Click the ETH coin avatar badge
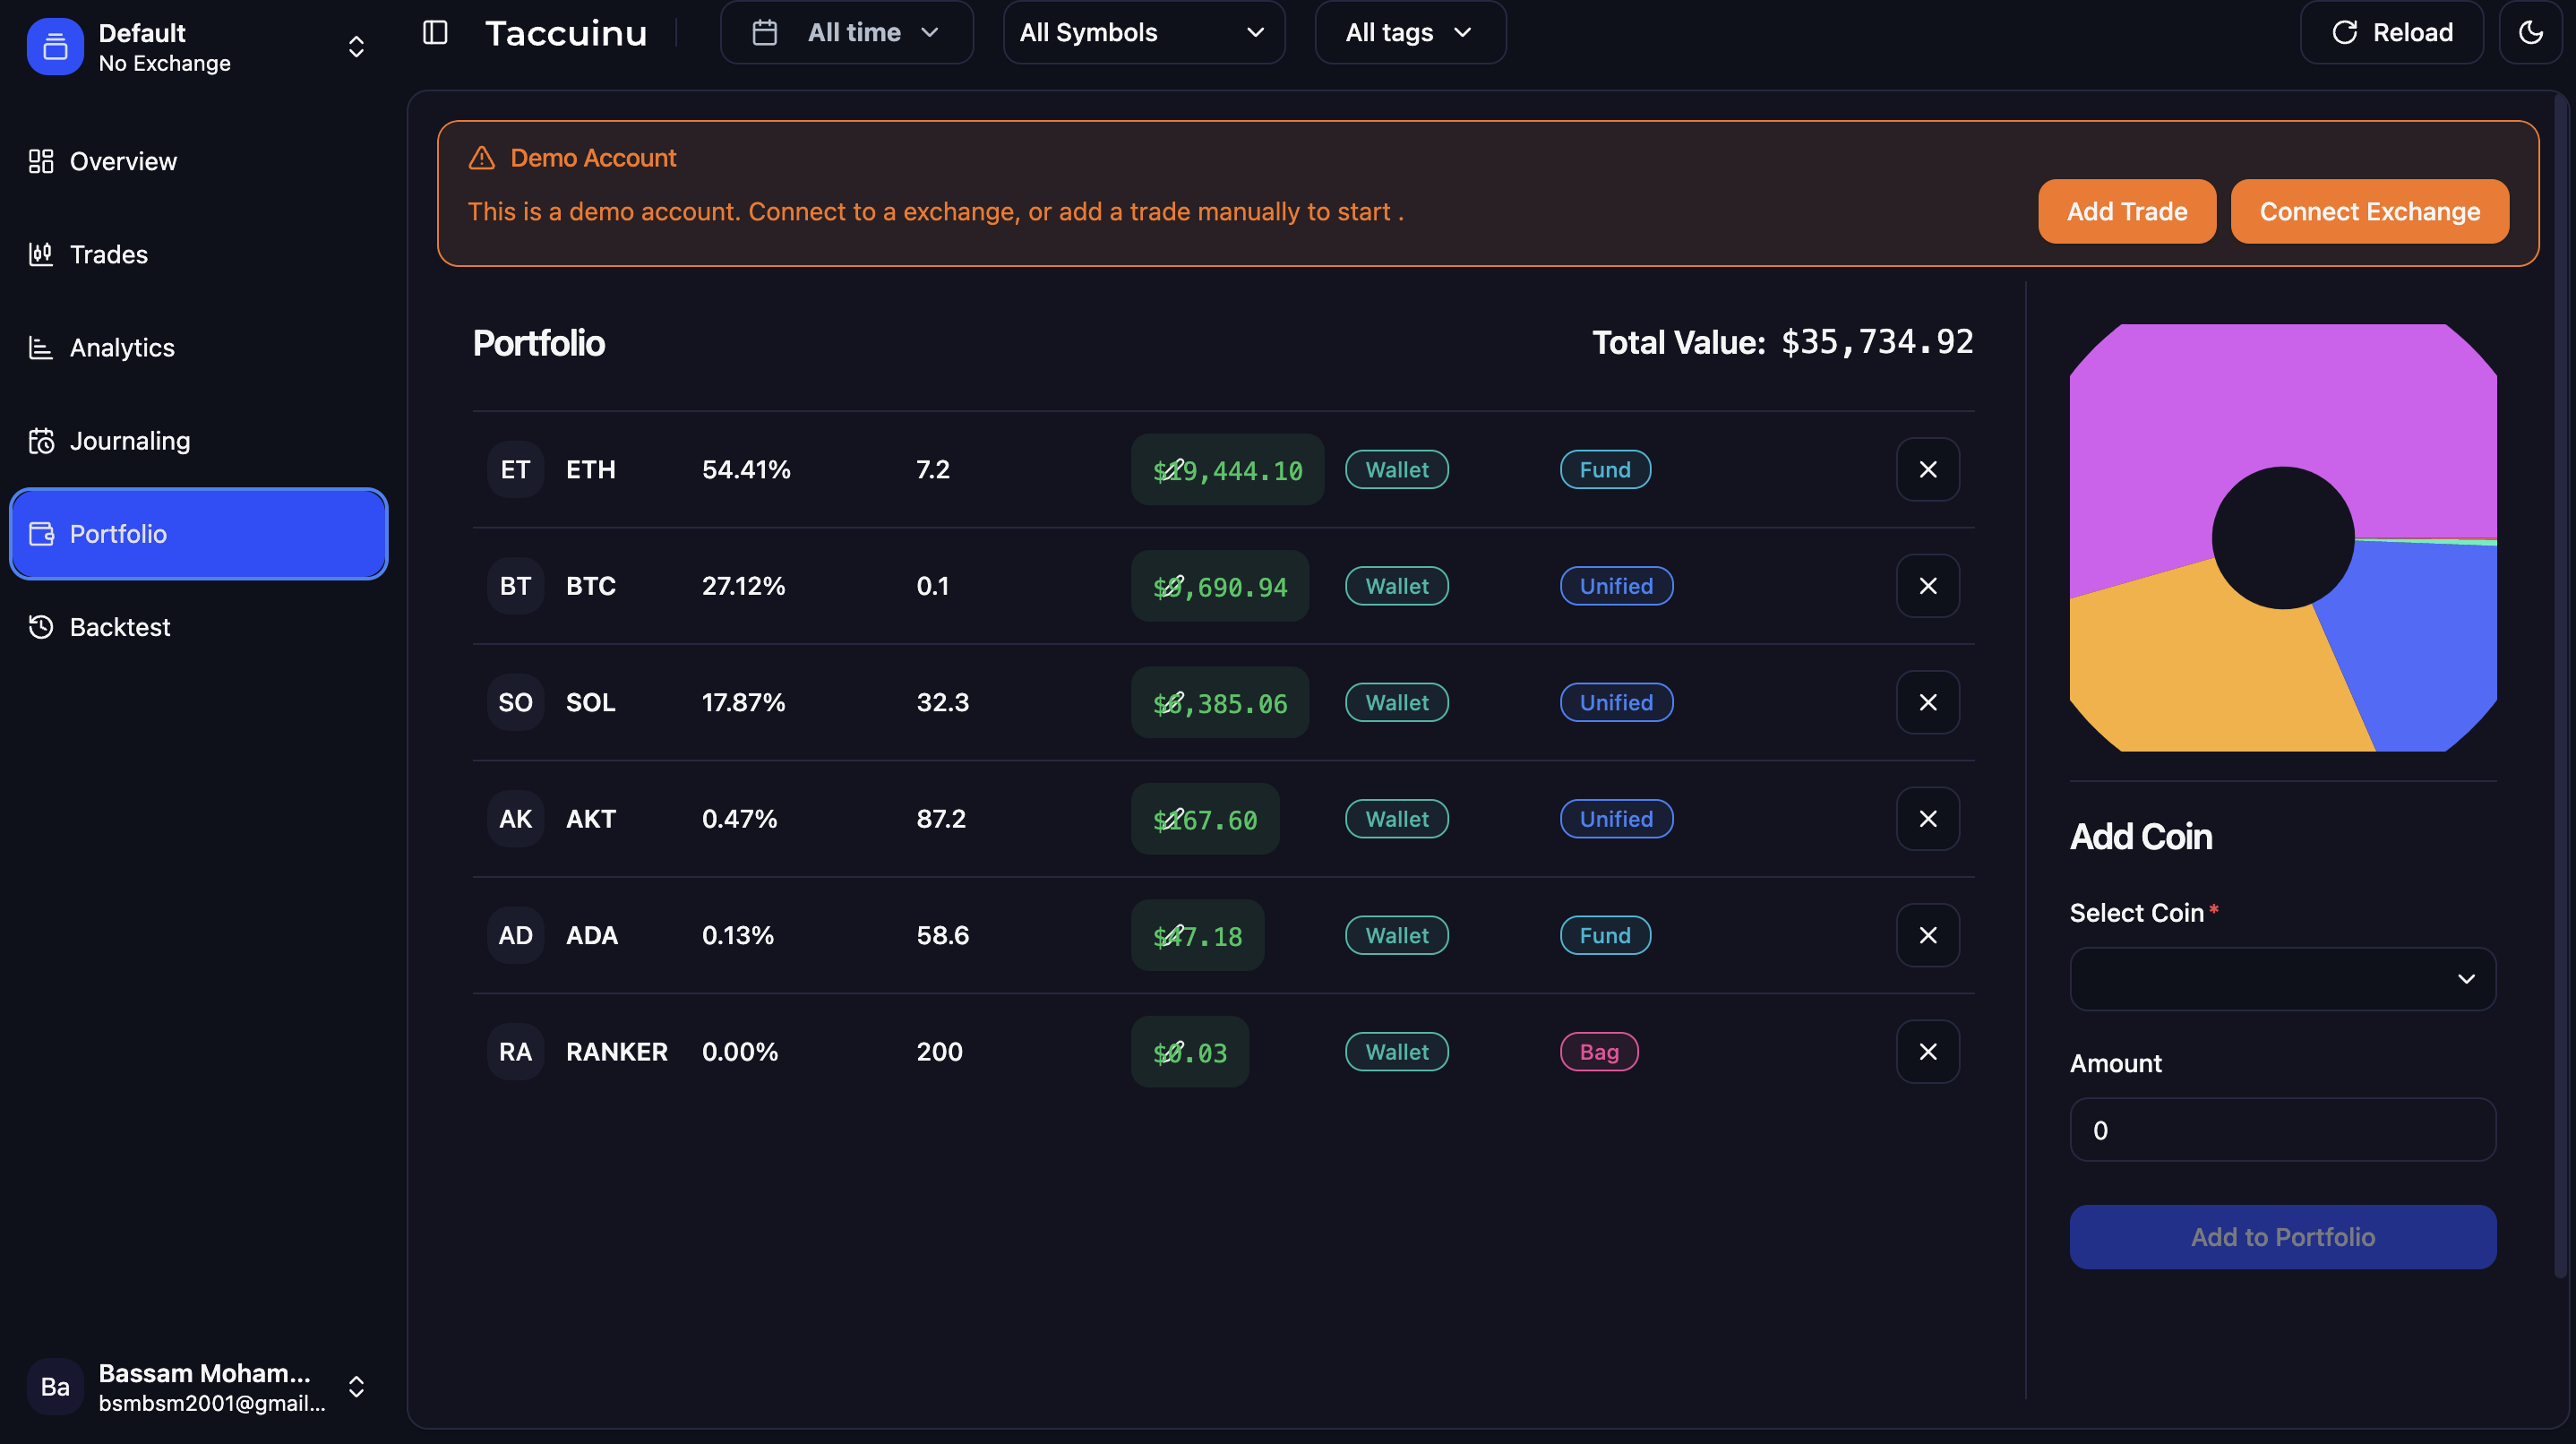The height and width of the screenshot is (1444, 2576). 515,469
